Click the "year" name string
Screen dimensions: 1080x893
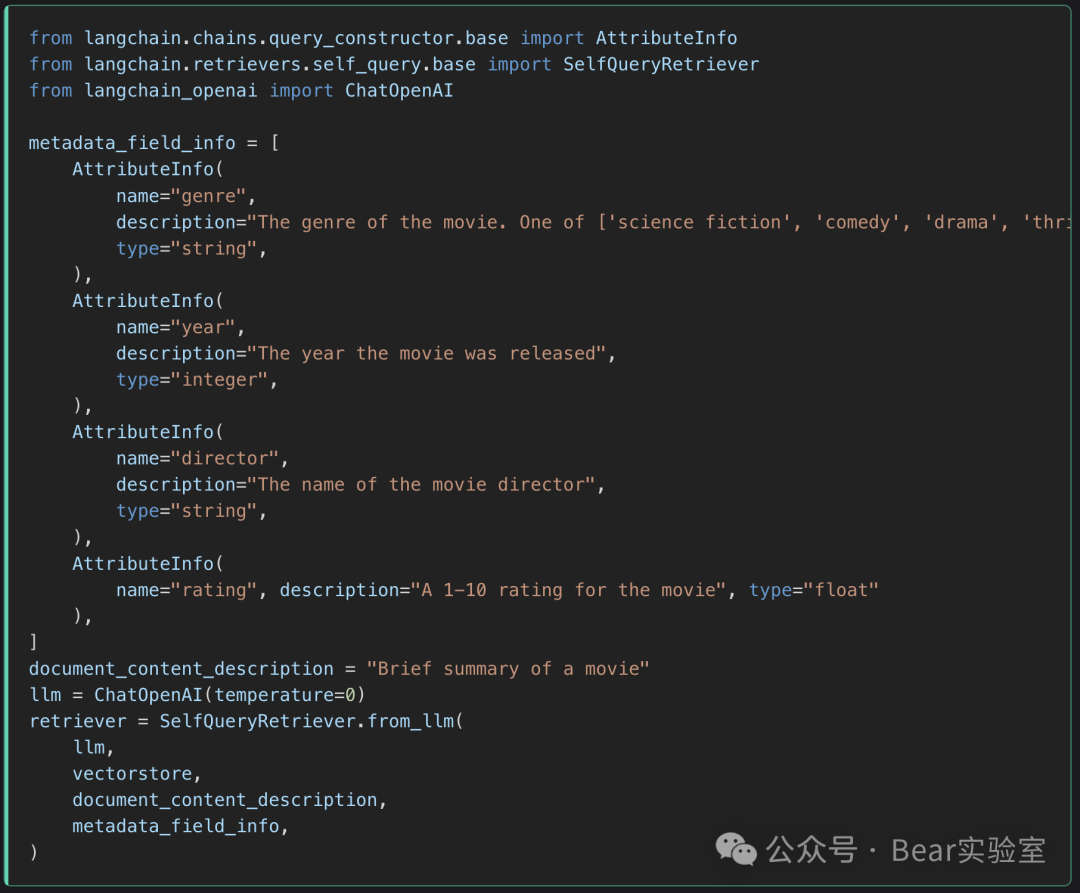pyautogui.click(x=208, y=327)
